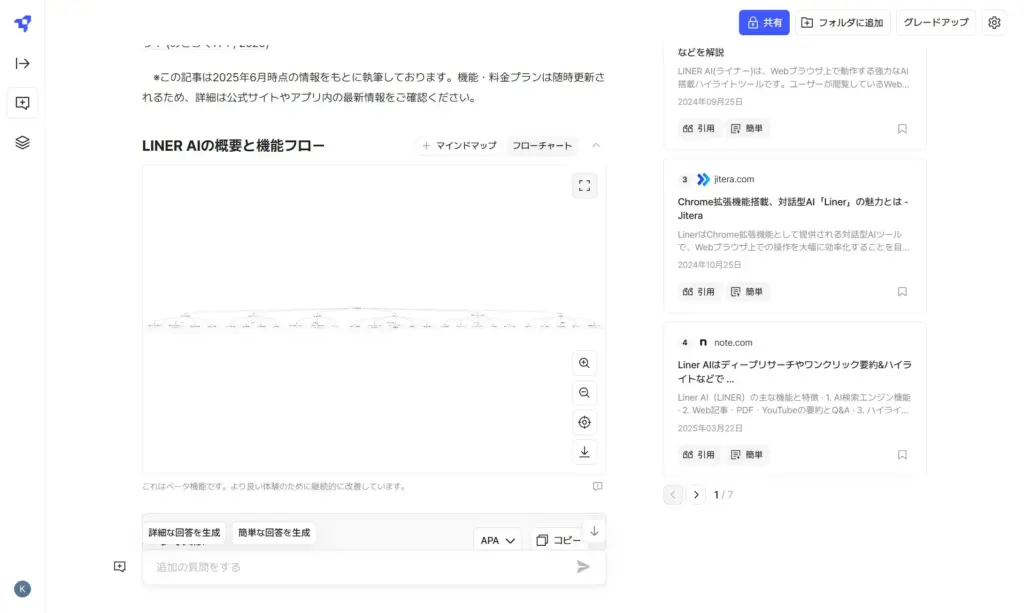
Task: Open the settings gear icon
Action: point(994,22)
